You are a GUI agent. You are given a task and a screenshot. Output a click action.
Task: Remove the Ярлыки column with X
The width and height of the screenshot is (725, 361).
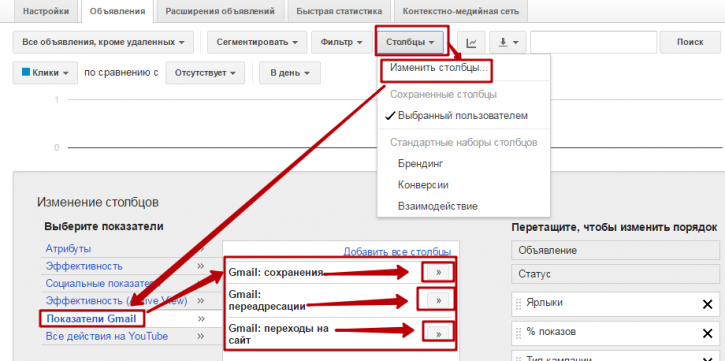[x=707, y=304]
